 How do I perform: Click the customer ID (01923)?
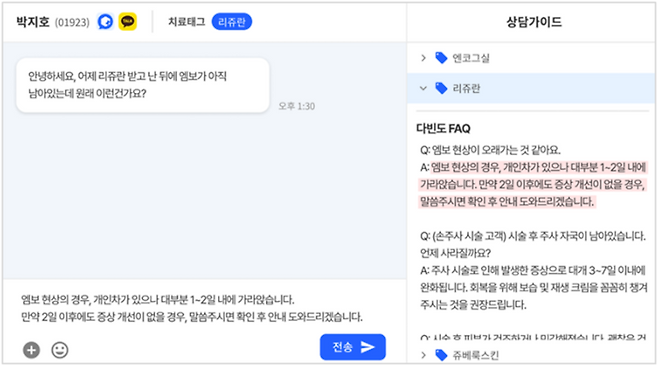(x=72, y=22)
